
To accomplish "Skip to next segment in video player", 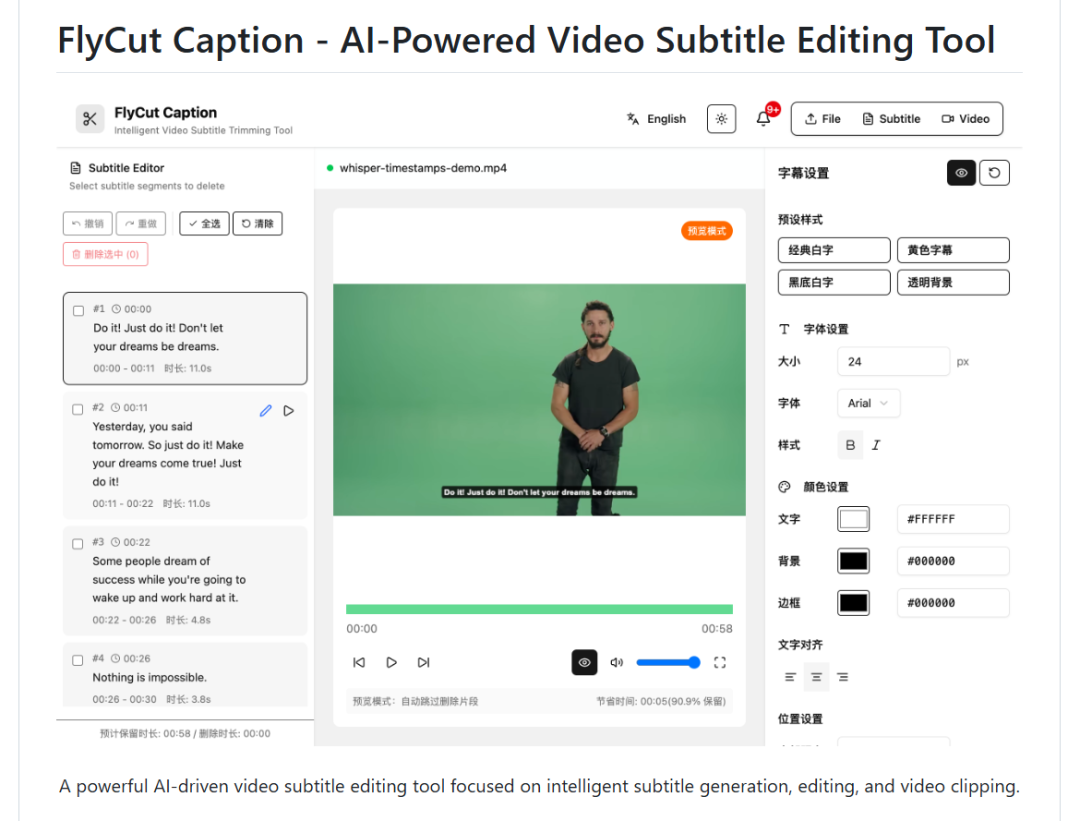I will [423, 662].
